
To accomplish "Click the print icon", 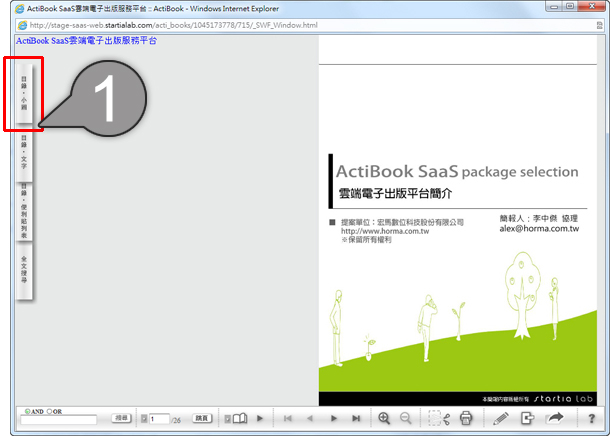I will [x=466, y=418].
